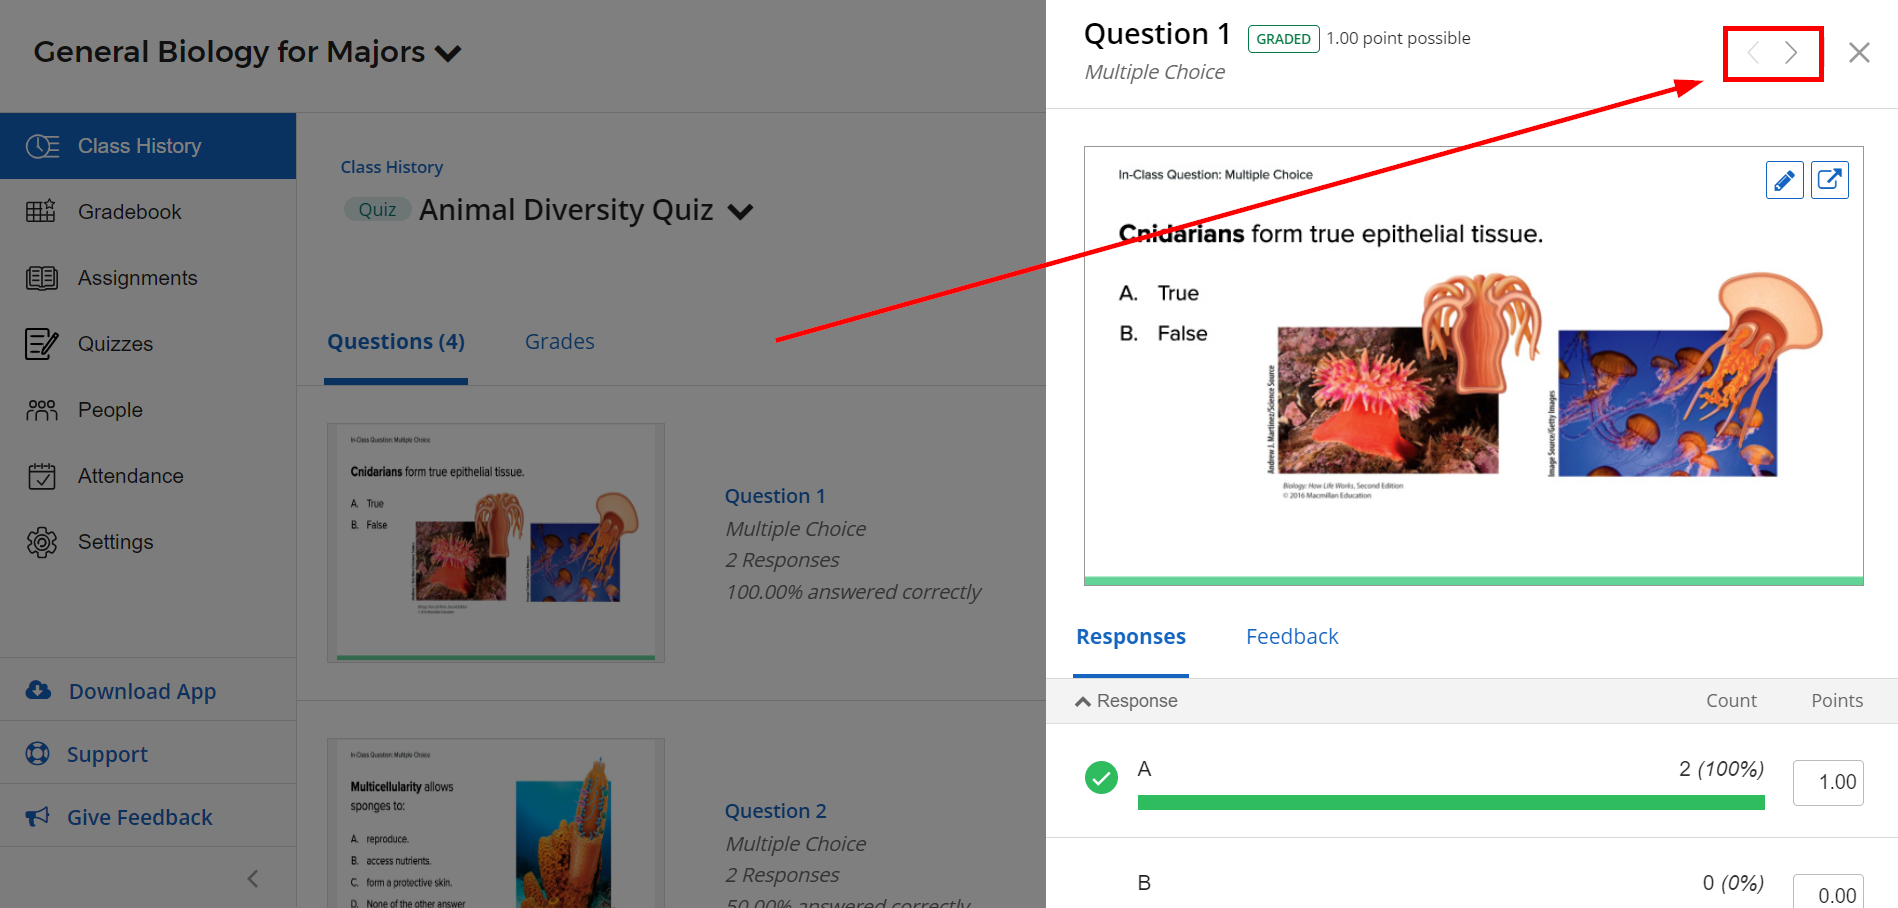Click answer A's green response bar
Screen dimensions: 1898x908
click(1450, 802)
